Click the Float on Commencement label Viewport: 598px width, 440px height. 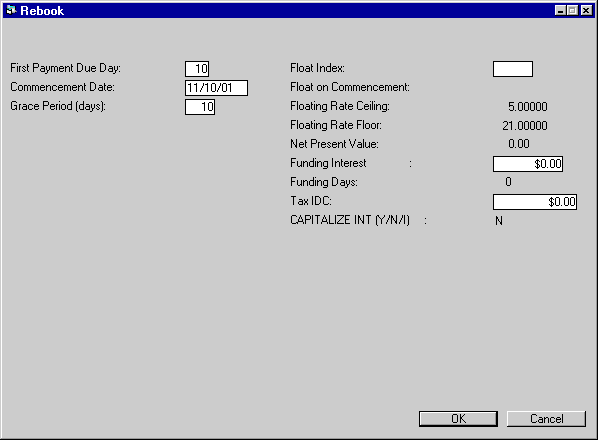(350, 87)
